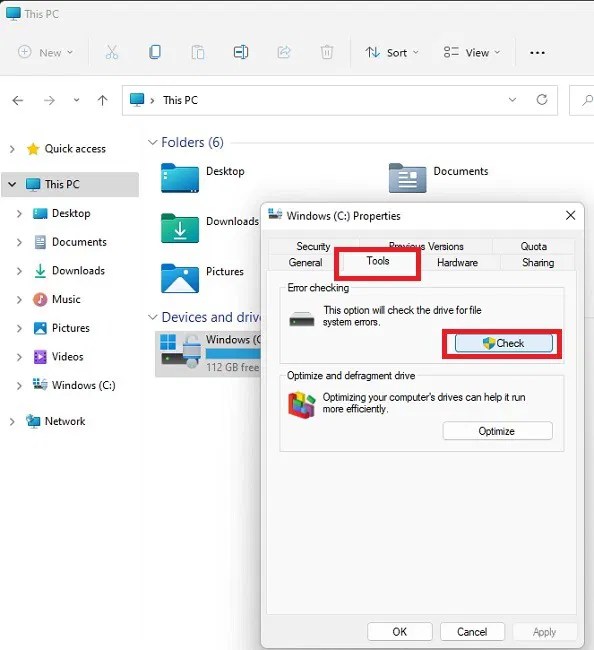Viewport: 594px width, 650px height.
Task: Collapse This PC tree node
Action: click(12, 184)
